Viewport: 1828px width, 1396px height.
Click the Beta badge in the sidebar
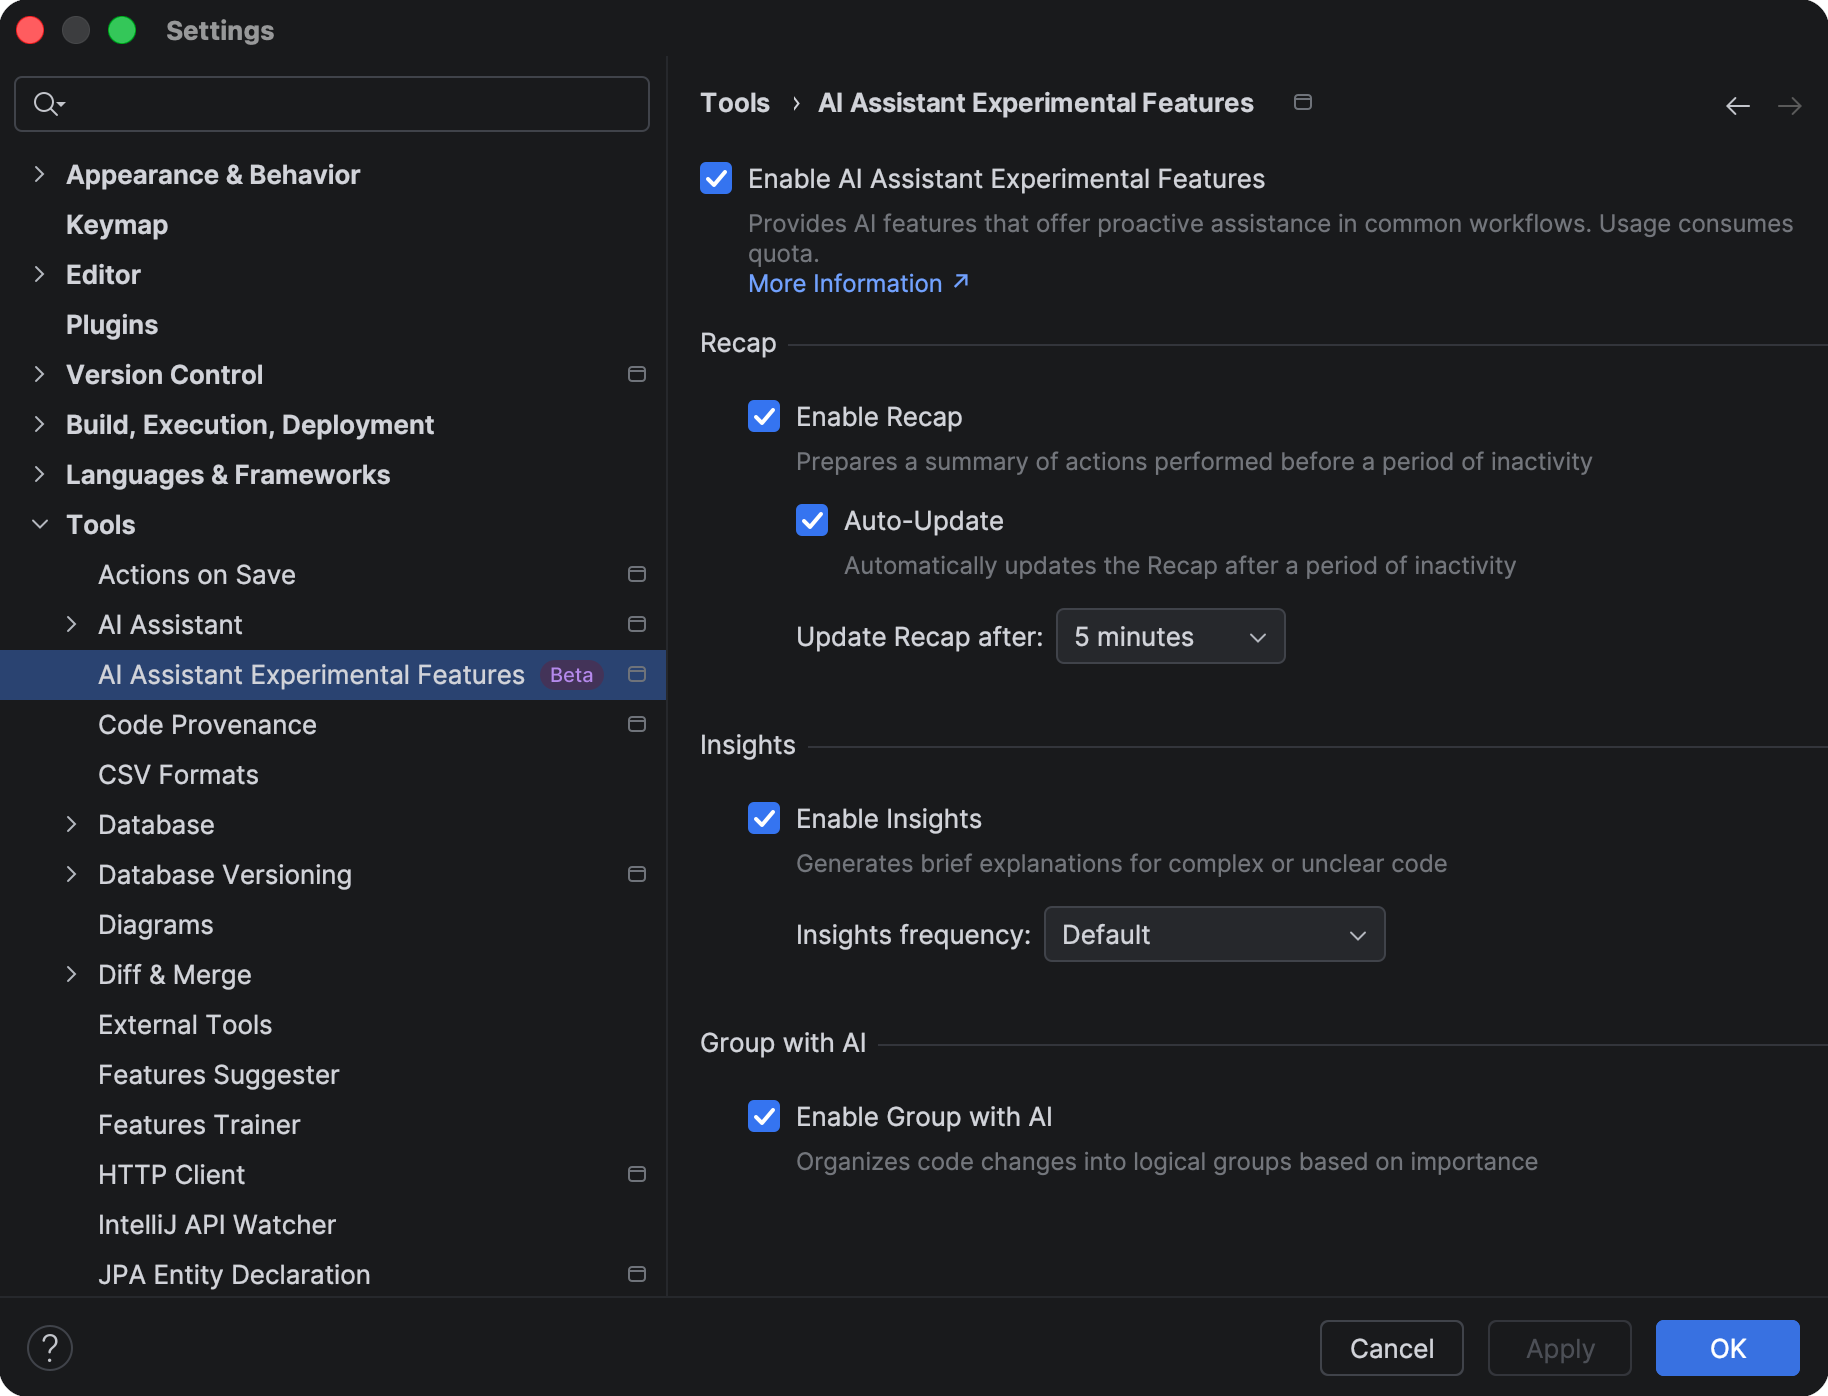(x=571, y=675)
